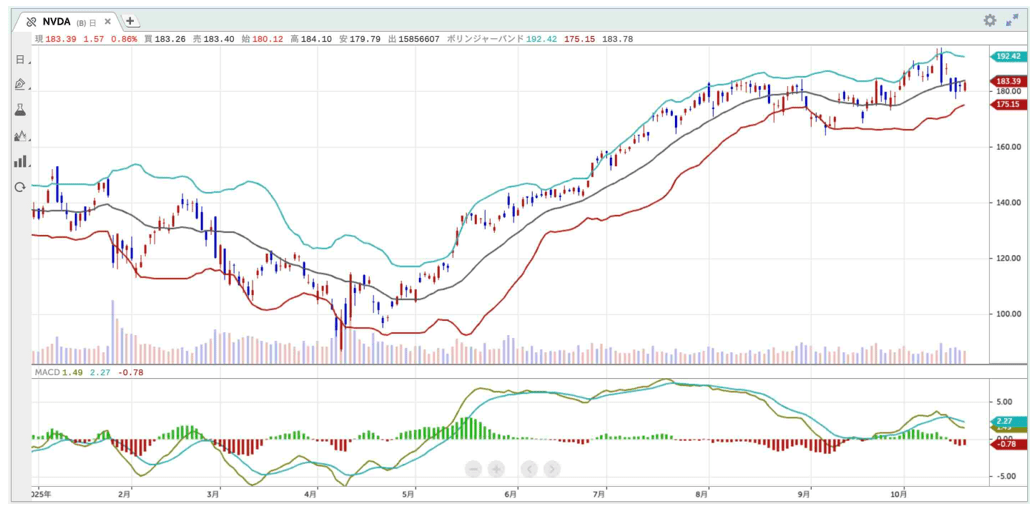Click the flask studies icon
Image resolution: width=1030 pixels, height=508 pixels.
point(20,110)
